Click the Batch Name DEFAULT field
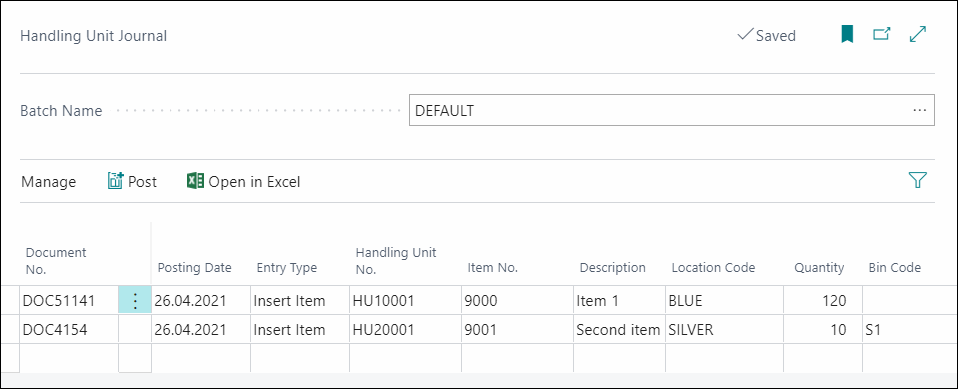The image size is (958, 389). (x=671, y=111)
